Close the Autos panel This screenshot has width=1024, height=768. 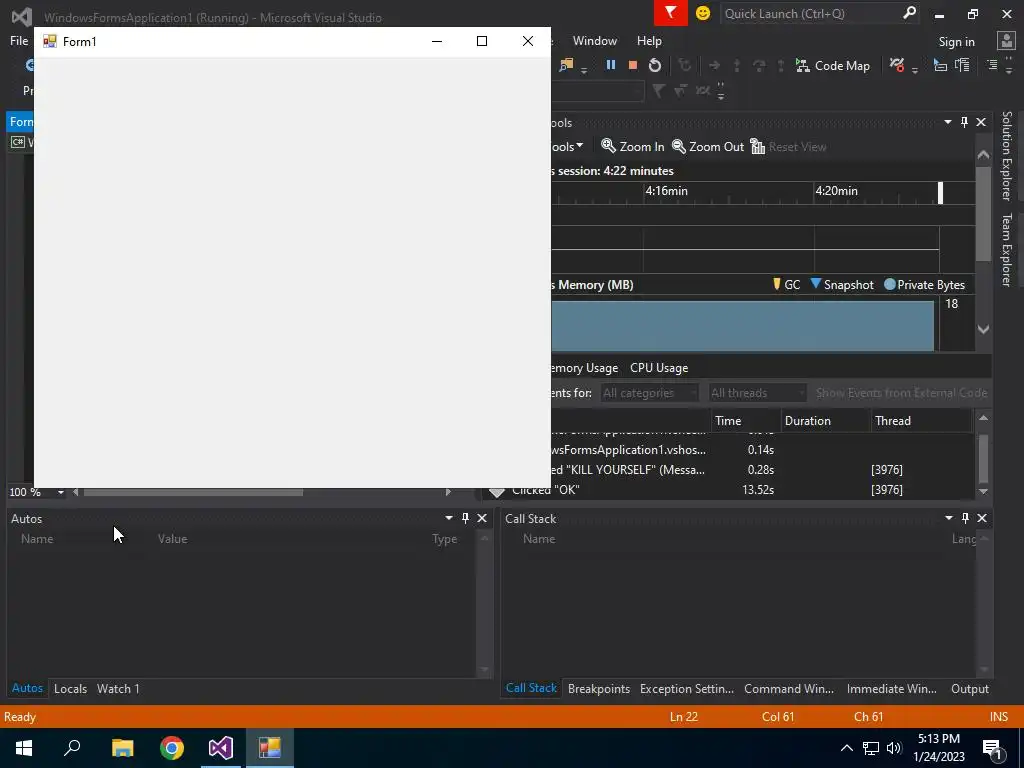(482, 518)
